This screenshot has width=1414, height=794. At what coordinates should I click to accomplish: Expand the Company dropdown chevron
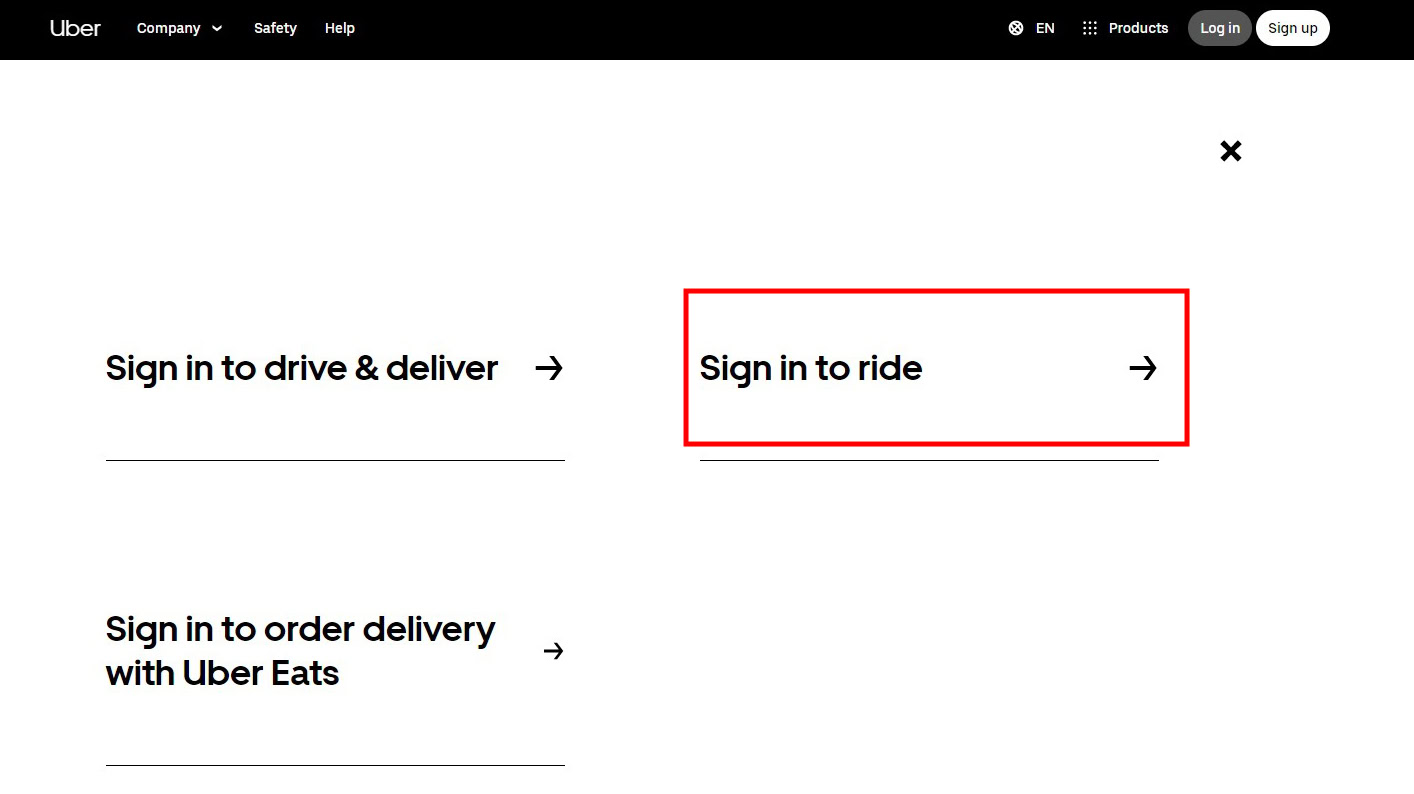pos(217,28)
